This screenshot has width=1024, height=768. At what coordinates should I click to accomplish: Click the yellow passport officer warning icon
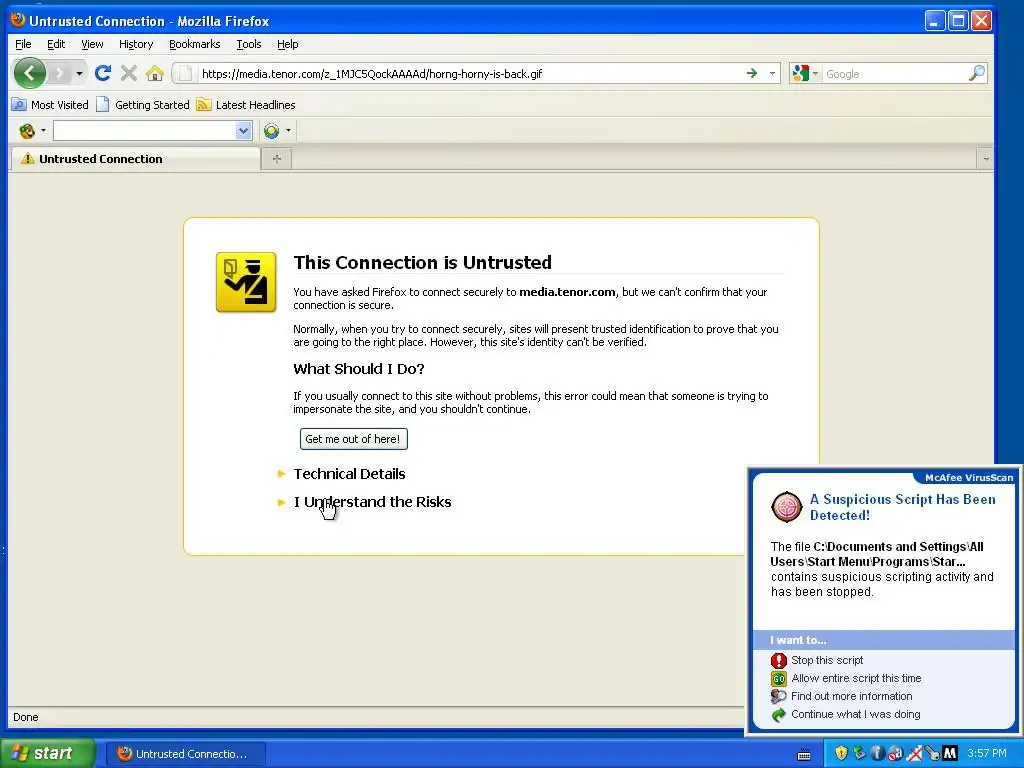pyautogui.click(x=246, y=282)
